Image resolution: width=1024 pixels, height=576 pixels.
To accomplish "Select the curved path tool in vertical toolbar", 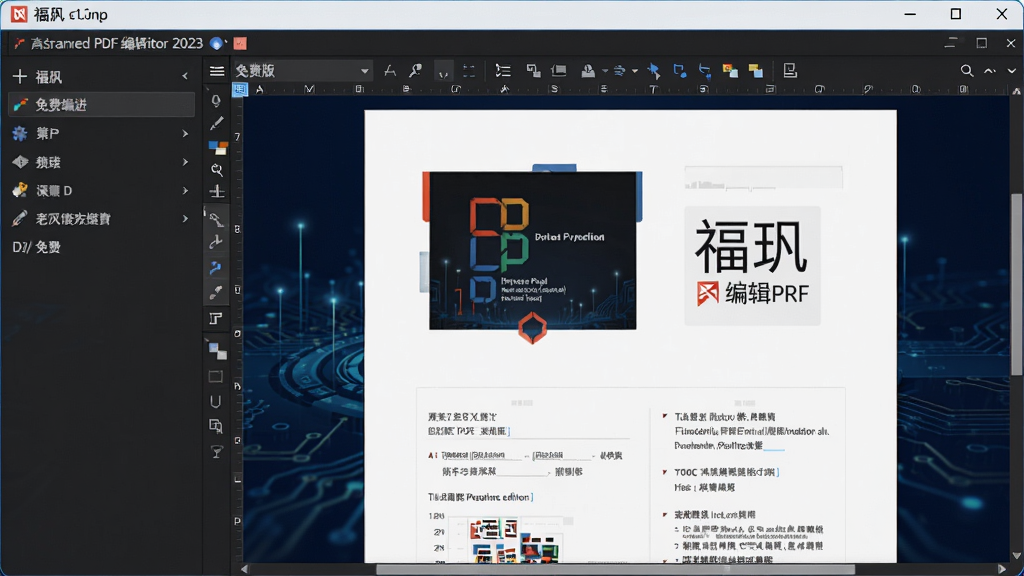I will [216, 242].
